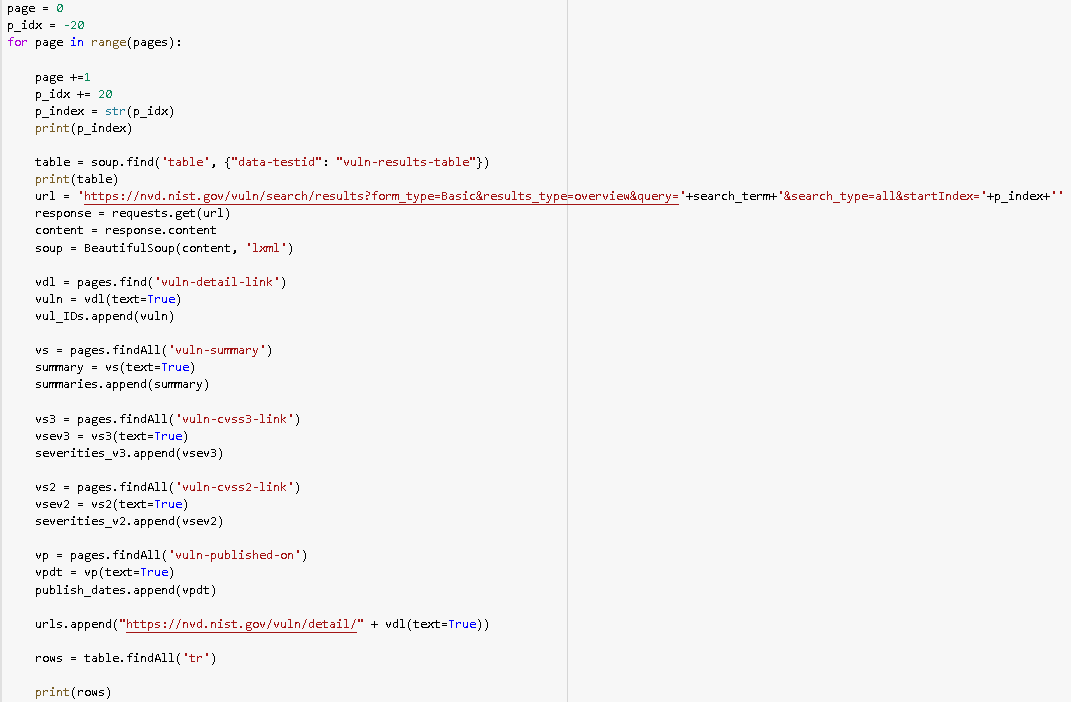Click 'content = response.content' line
Viewport: 1071px width, 702px height.
coord(126,230)
